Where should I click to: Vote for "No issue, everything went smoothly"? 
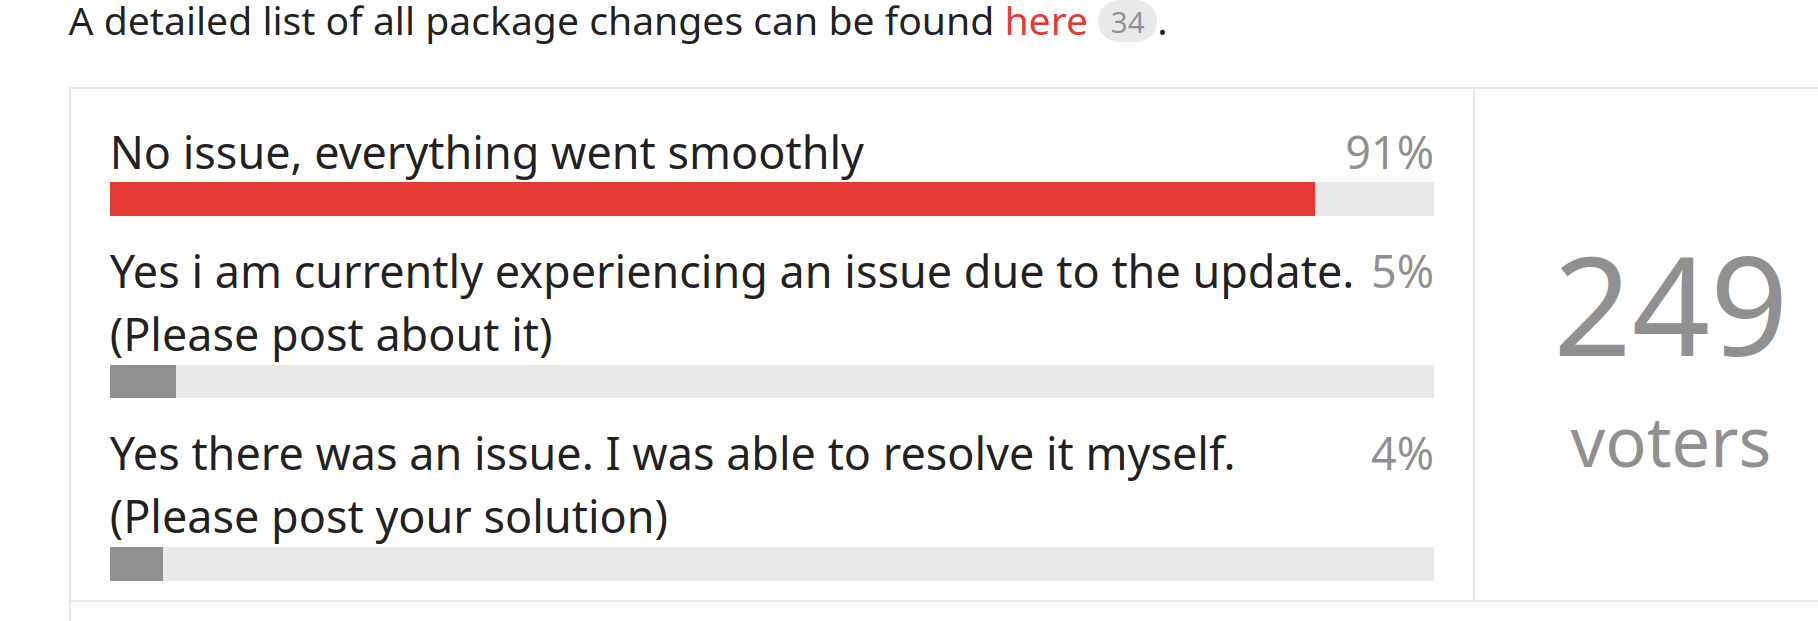(487, 153)
